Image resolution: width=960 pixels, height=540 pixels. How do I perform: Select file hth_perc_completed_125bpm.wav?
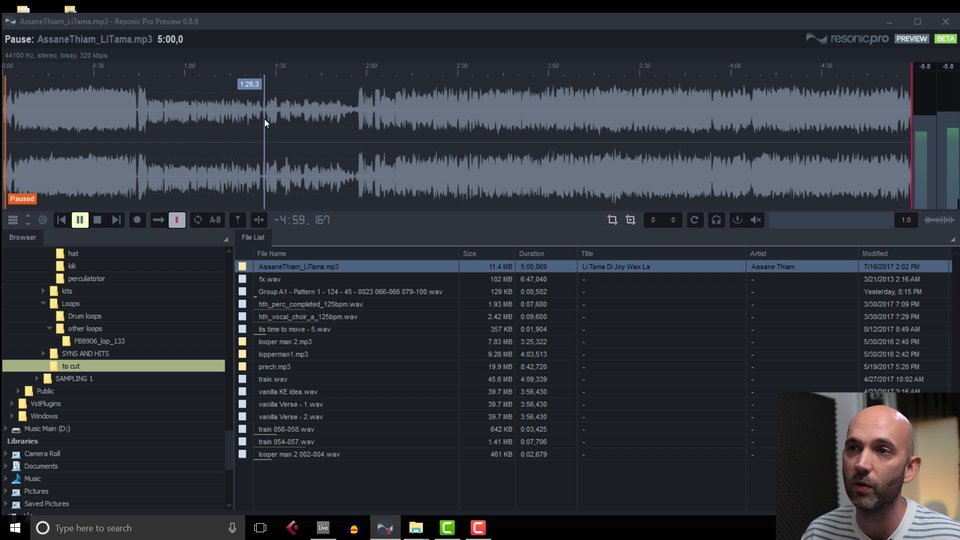(x=310, y=304)
